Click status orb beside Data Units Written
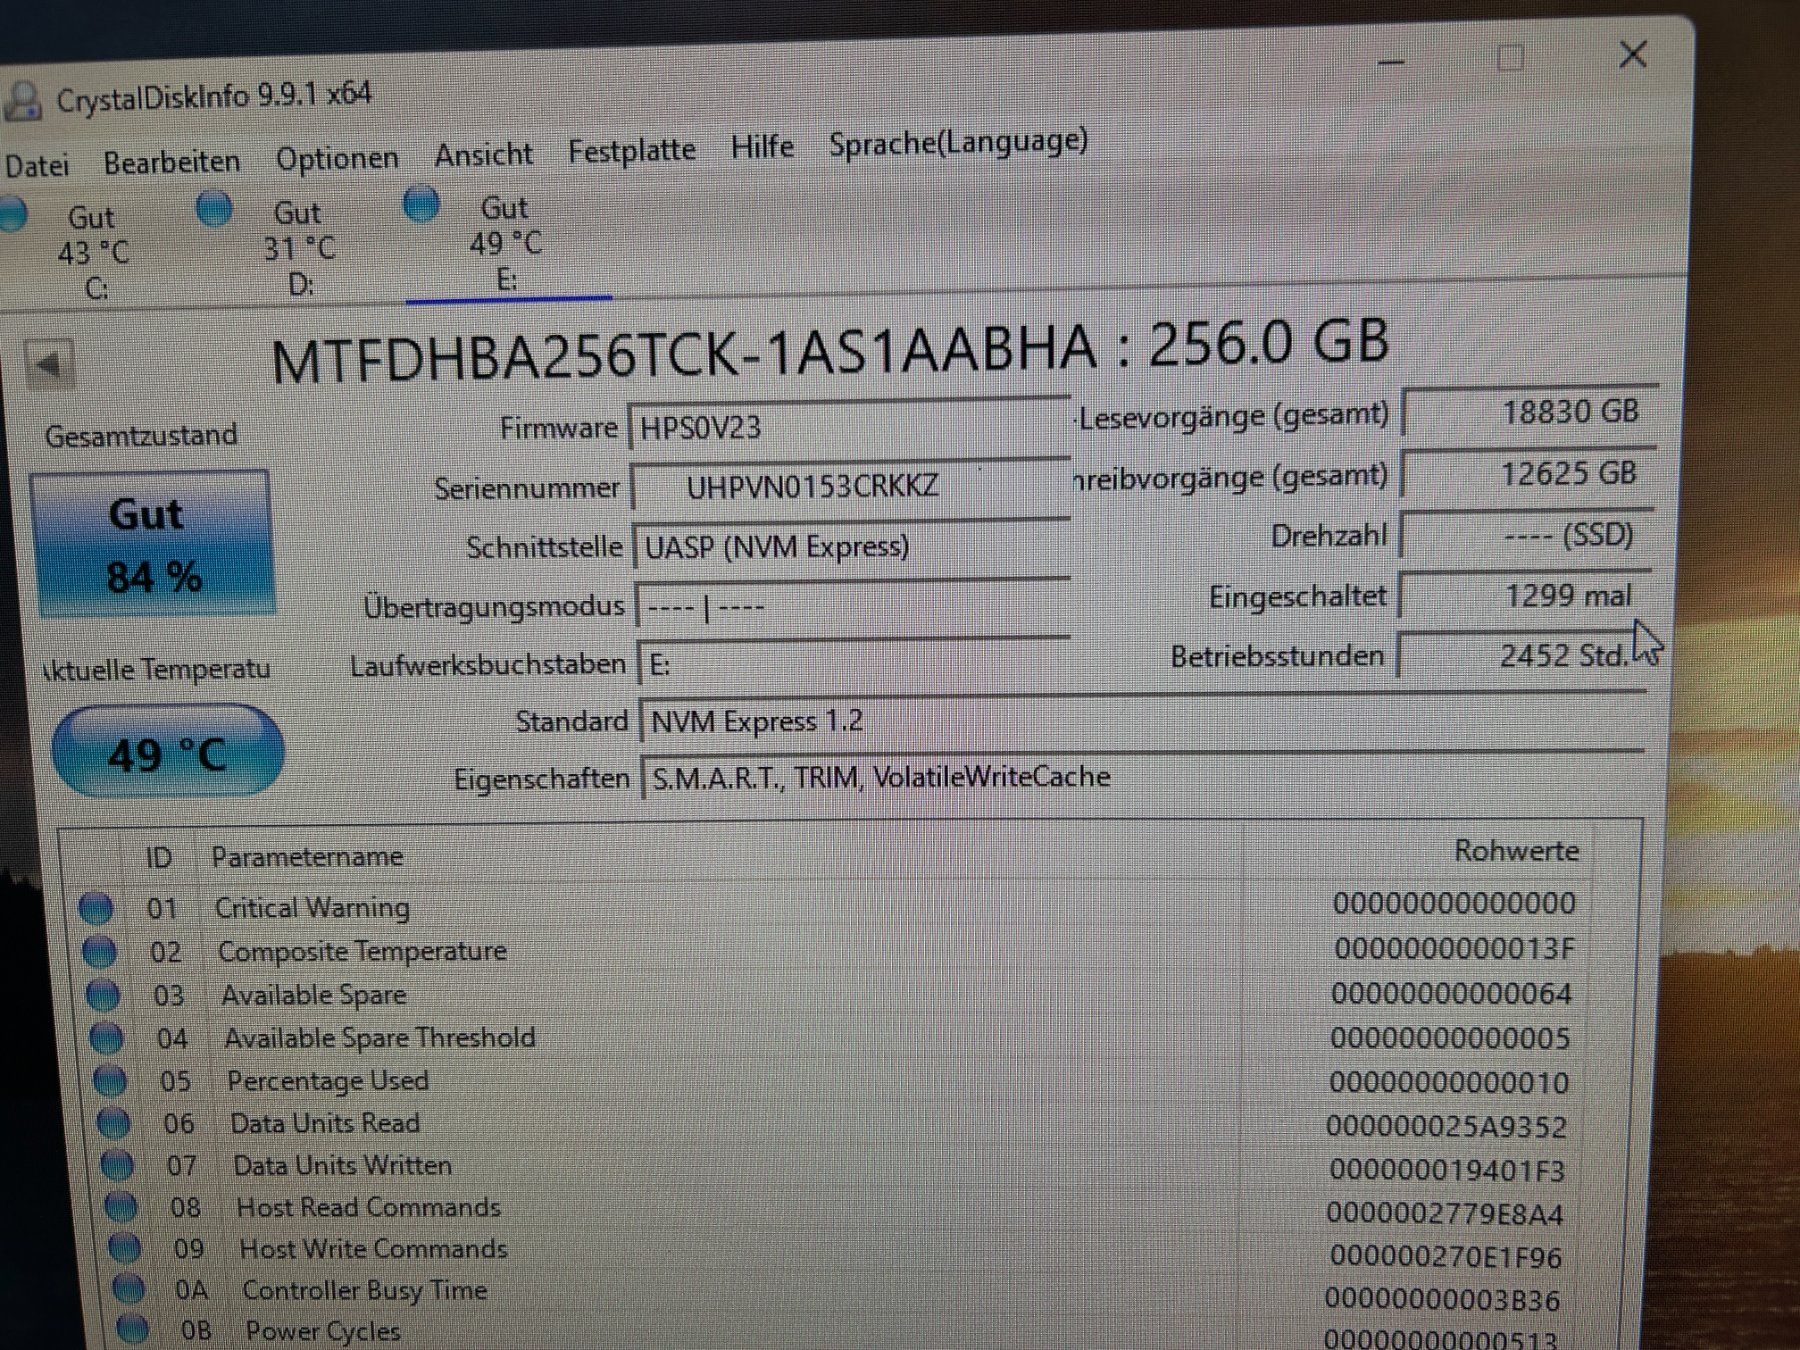This screenshot has width=1800, height=1350. [x=118, y=1166]
